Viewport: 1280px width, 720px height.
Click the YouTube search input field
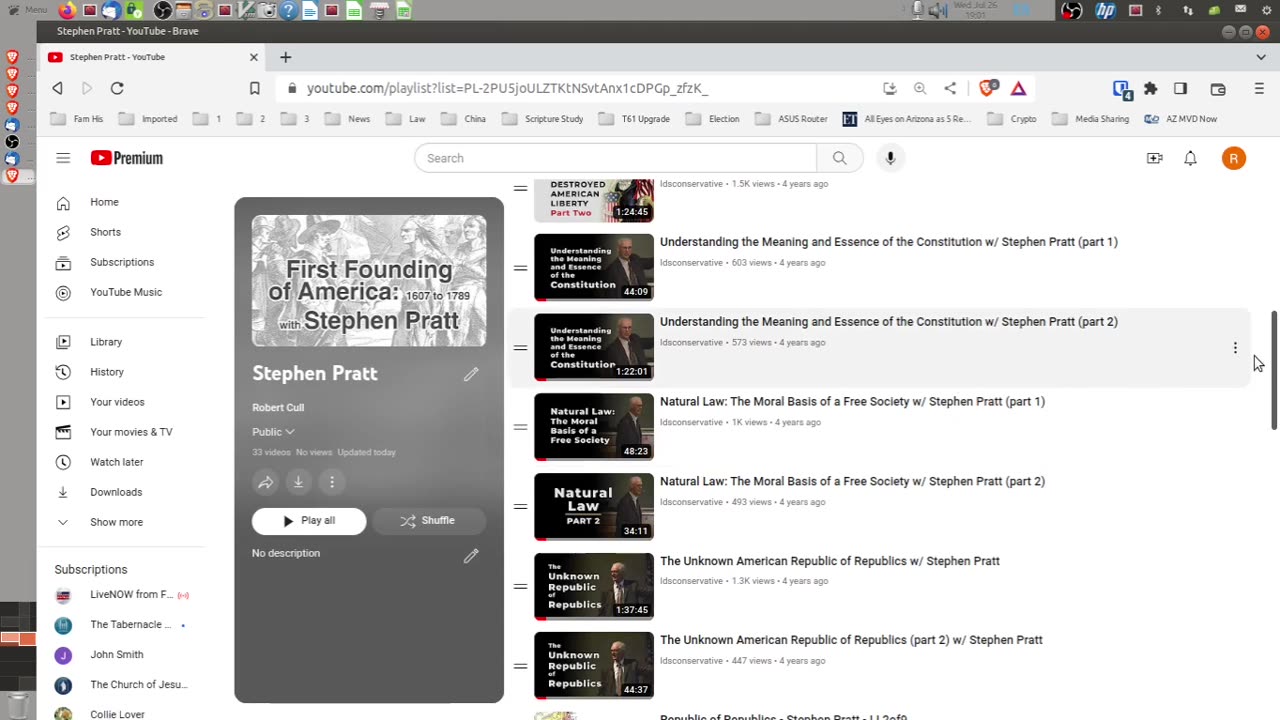[616, 158]
